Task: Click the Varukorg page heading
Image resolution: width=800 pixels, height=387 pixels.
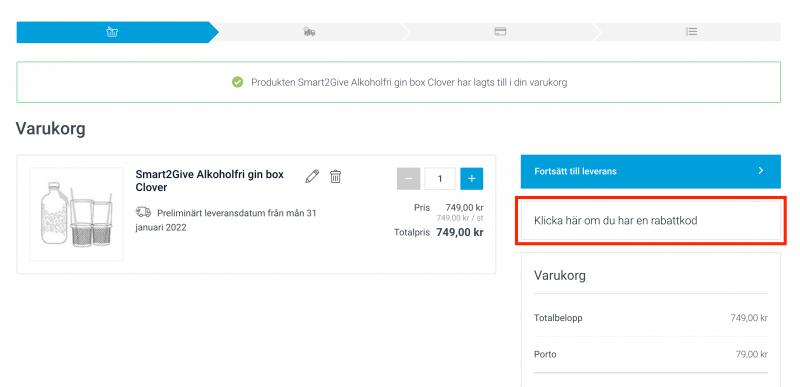Action: tap(51, 128)
